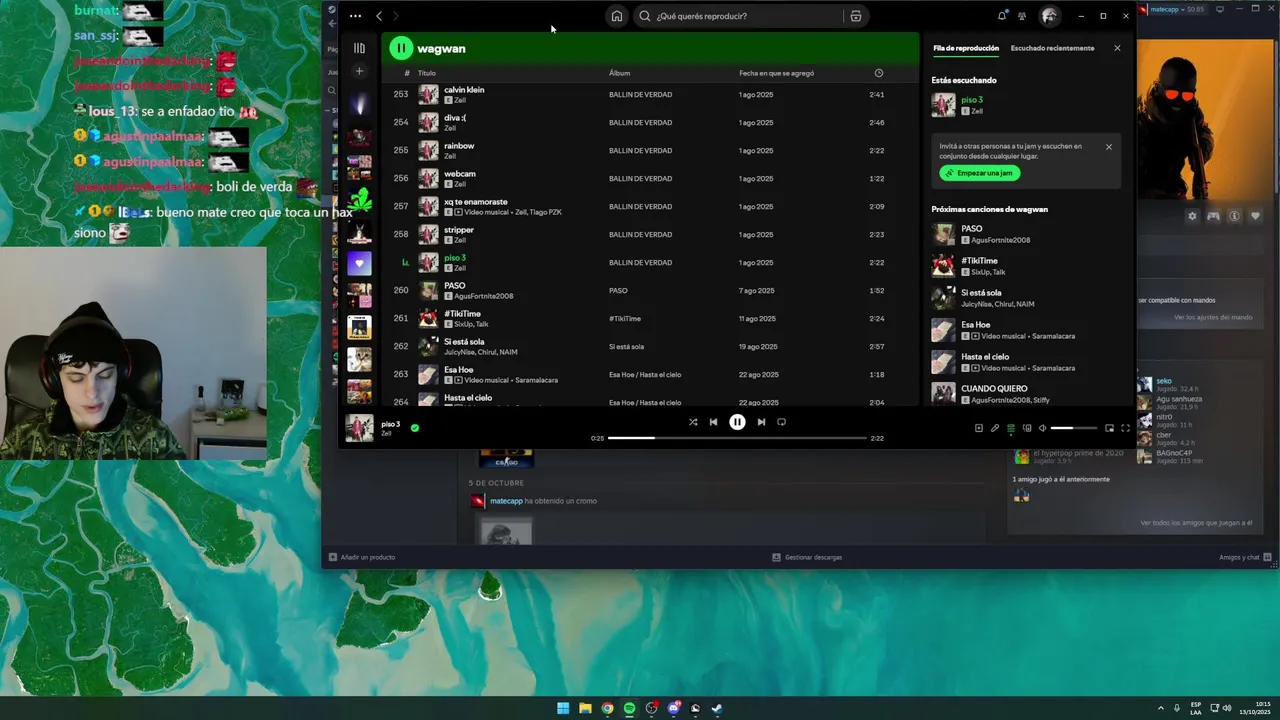
Task: Switch to the "Fila de reproducción" tab
Action: click(965, 48)
